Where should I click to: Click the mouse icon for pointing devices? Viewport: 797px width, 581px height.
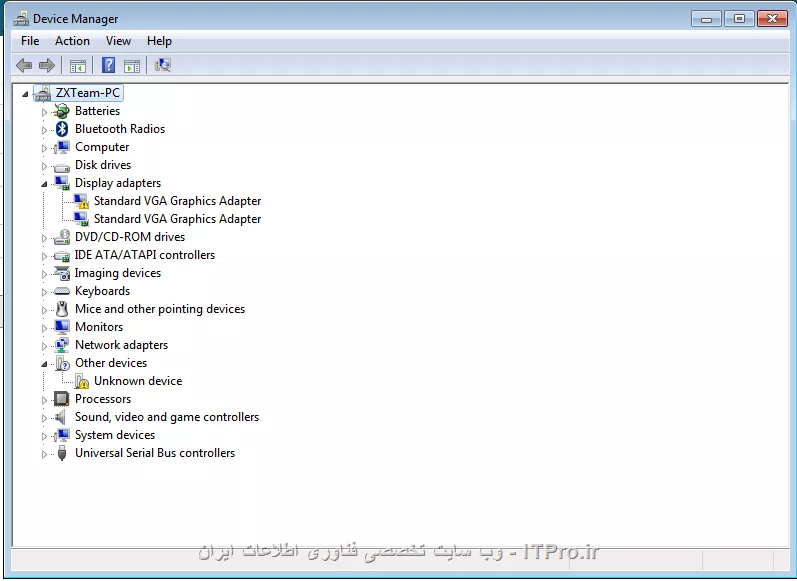click(x=62, y=309)
